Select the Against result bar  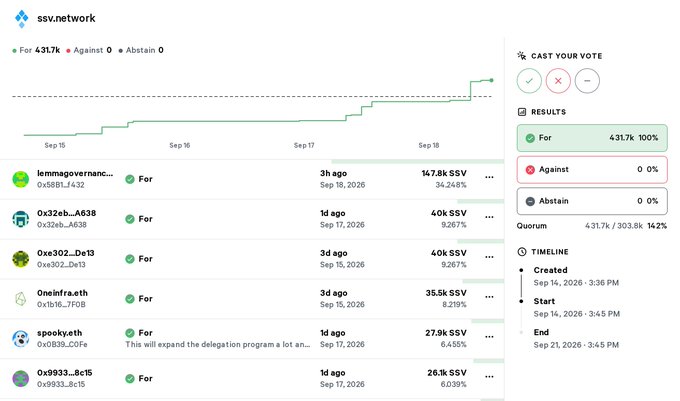[592, 170]
